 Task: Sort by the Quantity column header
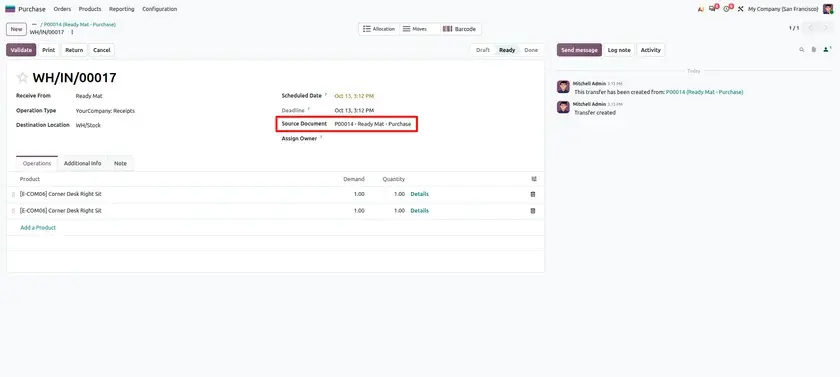(394, 179)
